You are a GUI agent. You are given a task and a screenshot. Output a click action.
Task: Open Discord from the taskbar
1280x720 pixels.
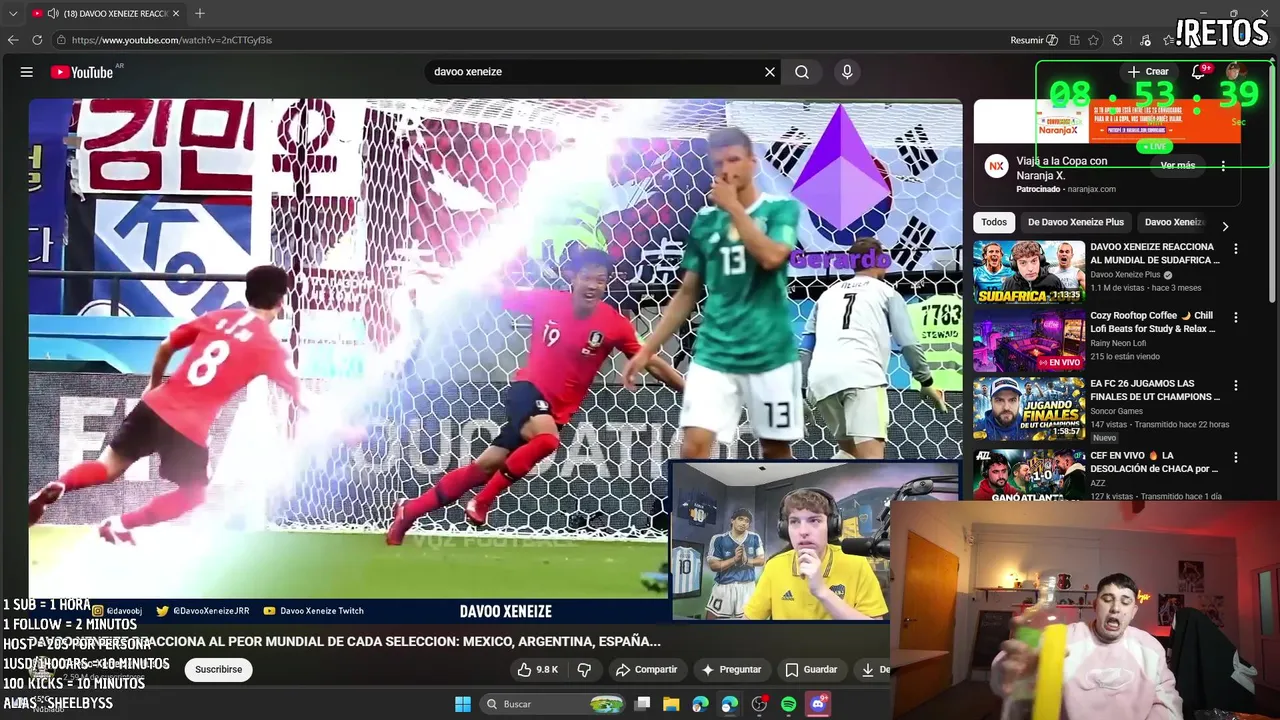(x=818, y=704)
